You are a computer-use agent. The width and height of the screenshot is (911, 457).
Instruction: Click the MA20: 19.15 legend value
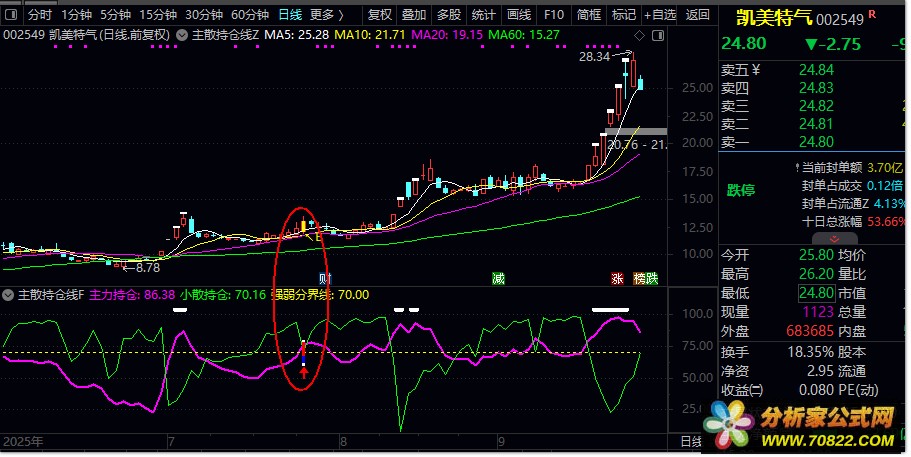point(447,35)
